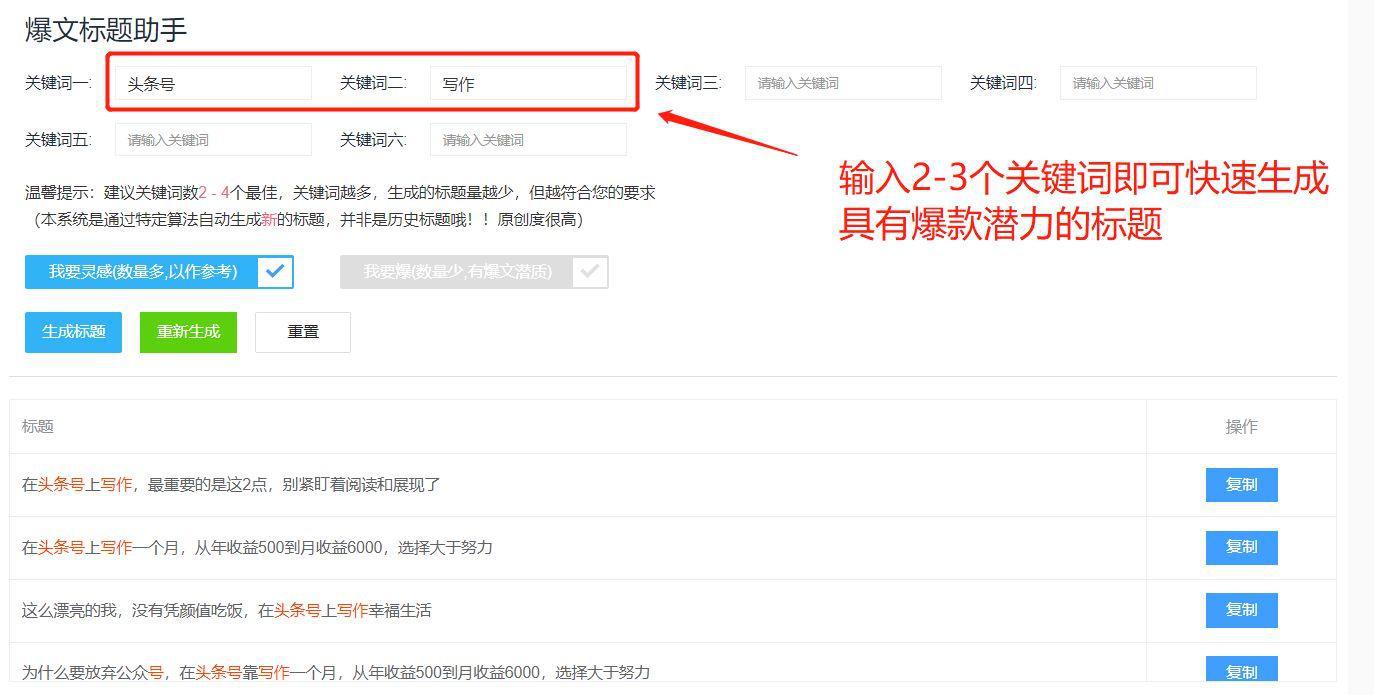Copy title starting 为什么要放弃公众号
This screenshot has width=1374, height=695.
click(x=1241, y=671)
